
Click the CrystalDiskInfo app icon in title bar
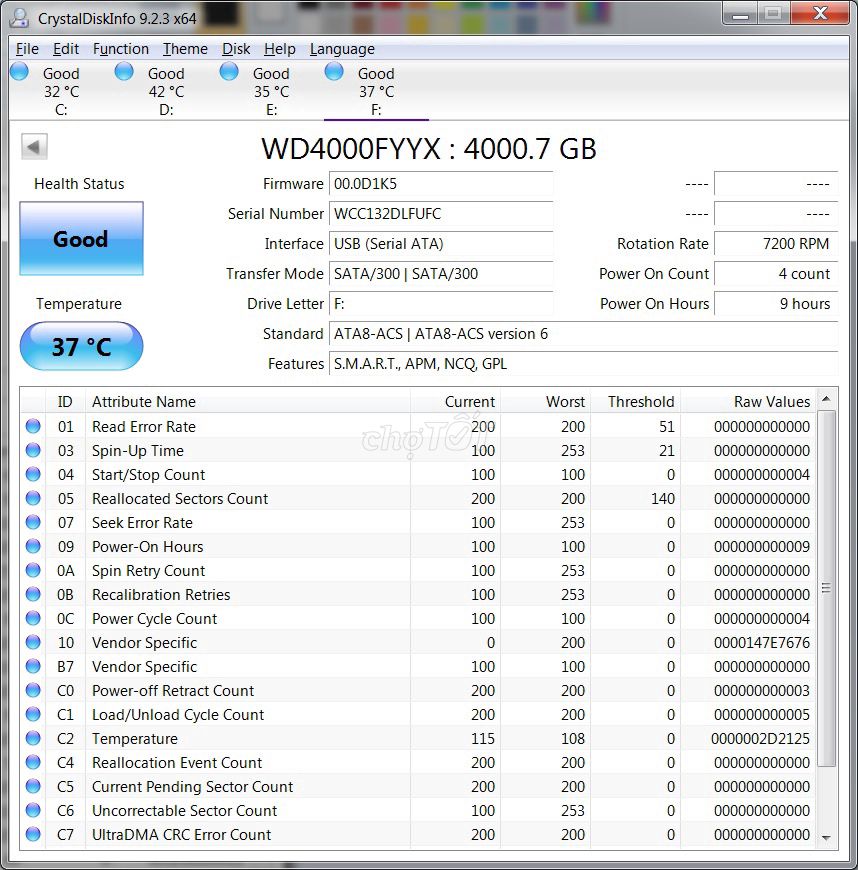(x=19, y=18)
